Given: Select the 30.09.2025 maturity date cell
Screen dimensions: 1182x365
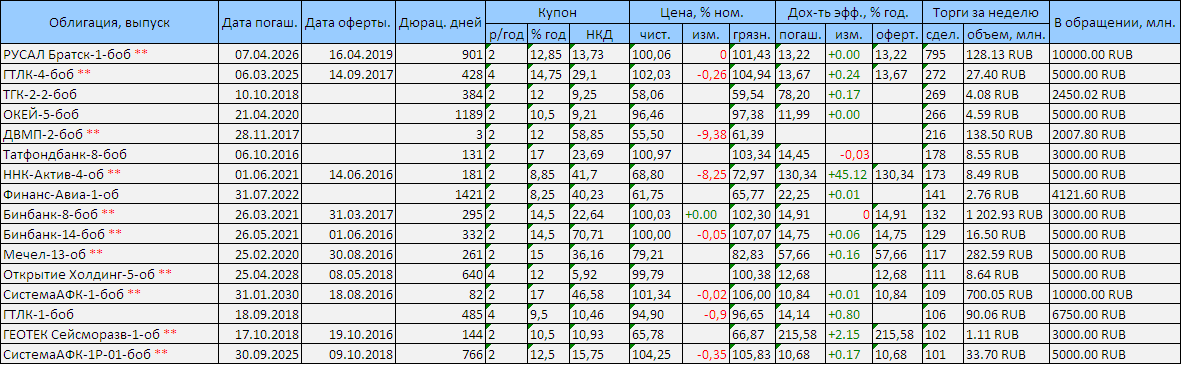Looking at the screenshot, I should point(257,354).
